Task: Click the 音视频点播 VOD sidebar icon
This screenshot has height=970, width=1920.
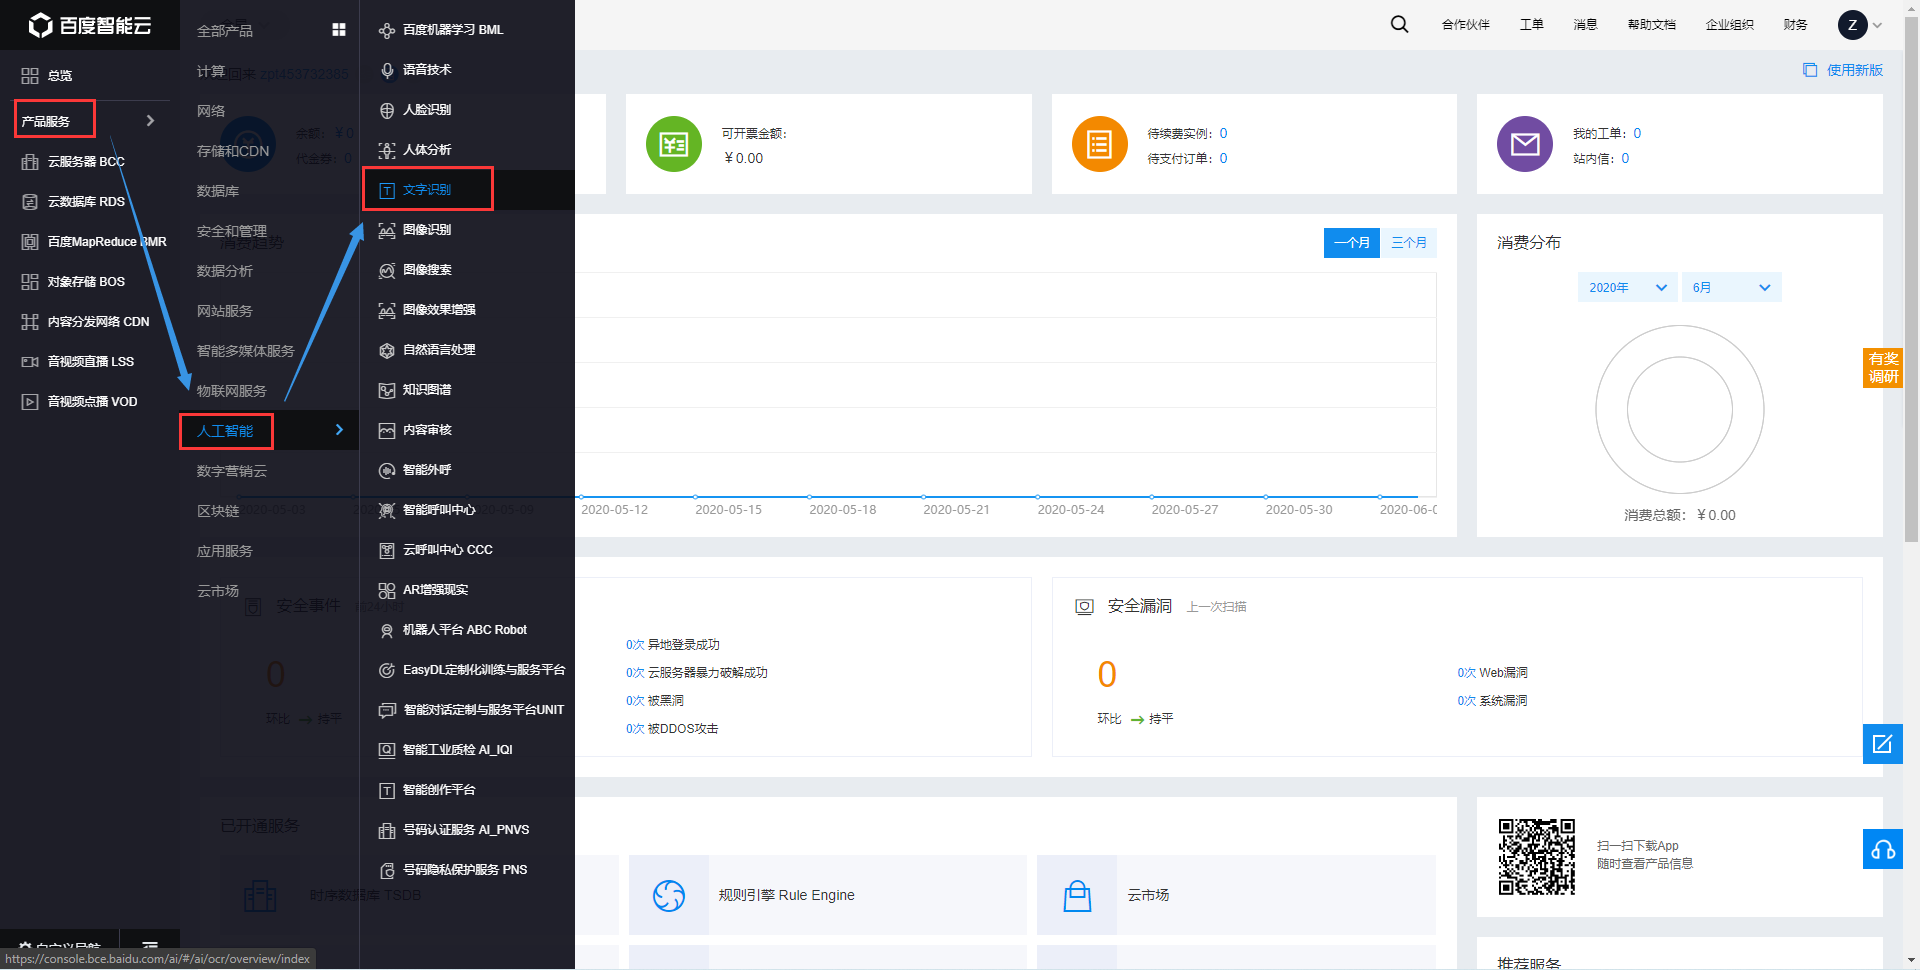Action: tap(30, 401)
